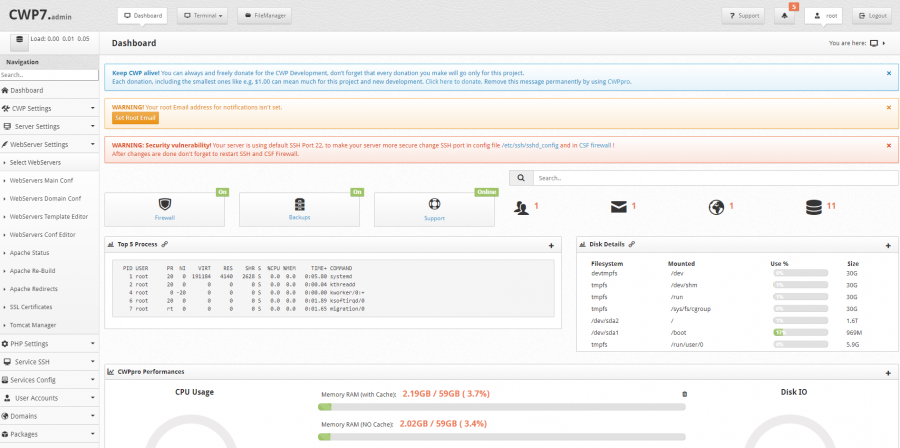The height and width of the screenshot is (448, 900).
Task: Open the Support lifebuoy icon tile
Action: (435, 209)
